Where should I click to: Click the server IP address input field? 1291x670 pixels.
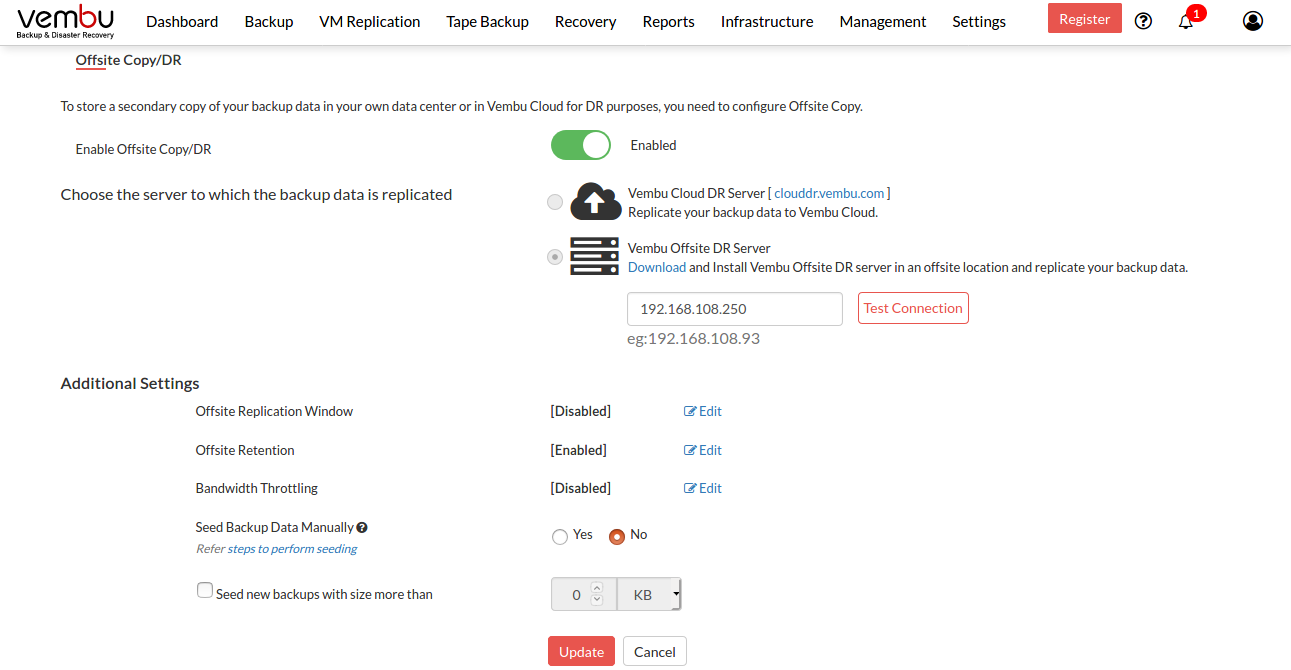coord(735,309)
